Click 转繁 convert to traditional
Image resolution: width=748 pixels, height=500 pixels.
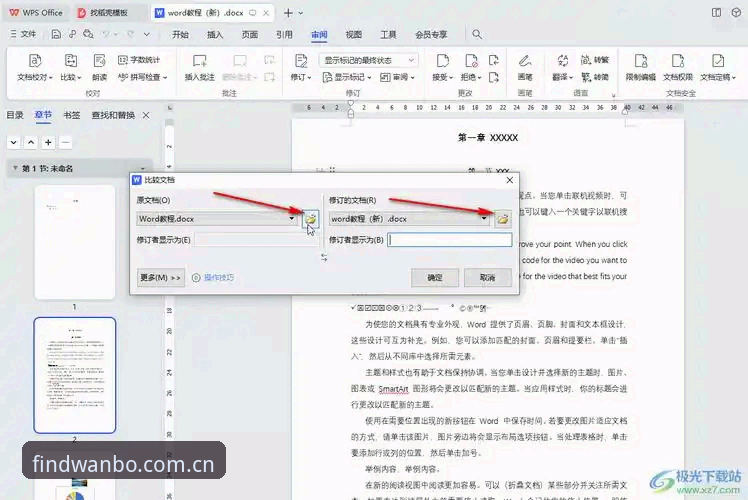595,60
